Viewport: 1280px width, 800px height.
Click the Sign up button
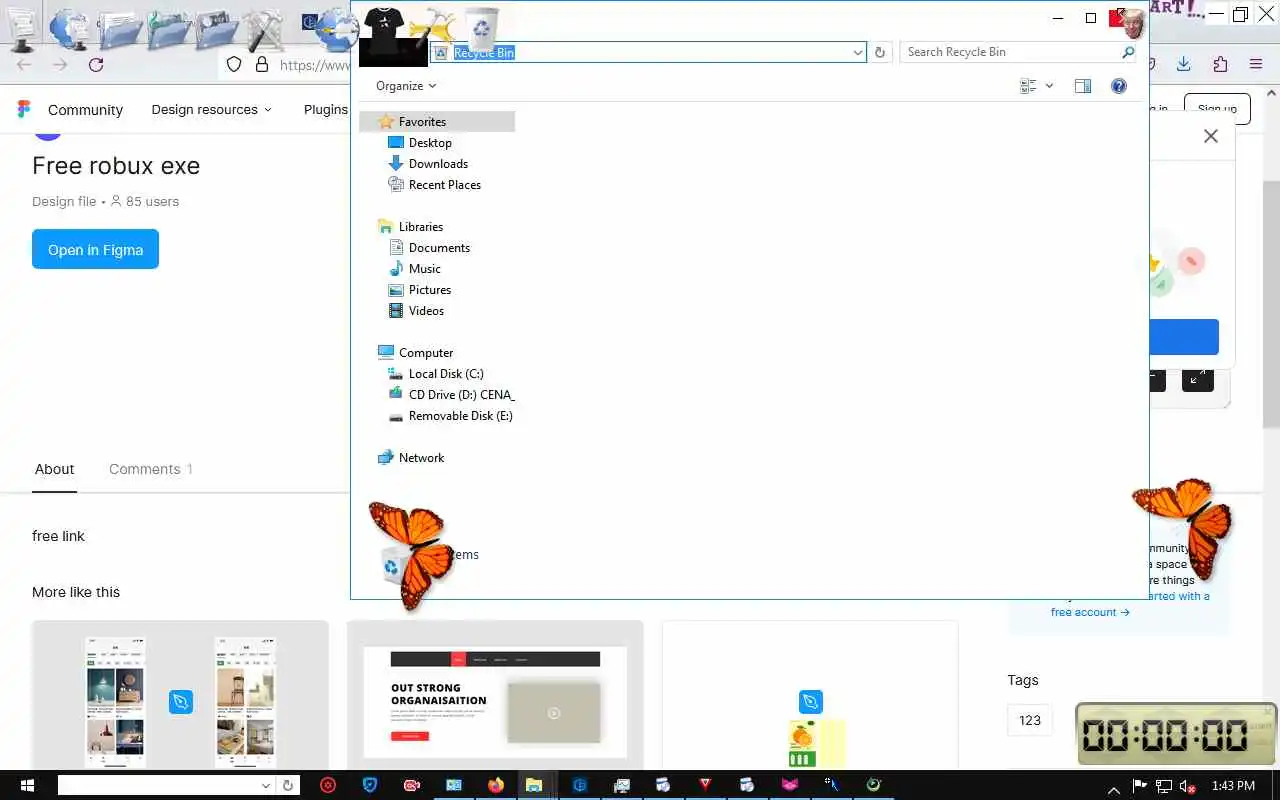tap(1217, 109)
